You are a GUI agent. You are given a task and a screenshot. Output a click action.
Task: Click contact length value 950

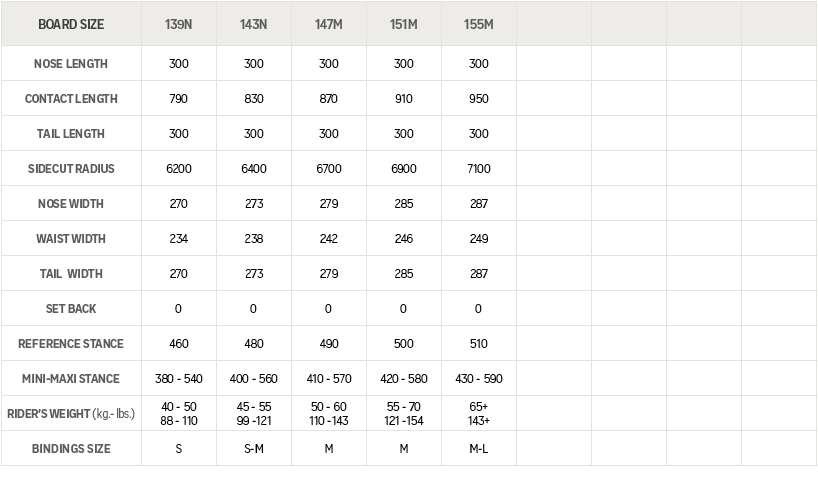(x=478, y=99)
